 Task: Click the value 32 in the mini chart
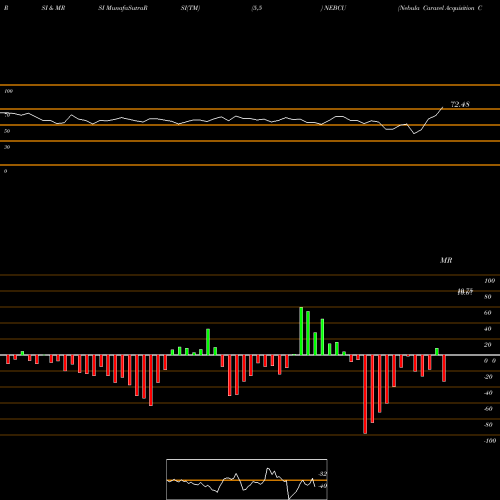click(323, 474)
